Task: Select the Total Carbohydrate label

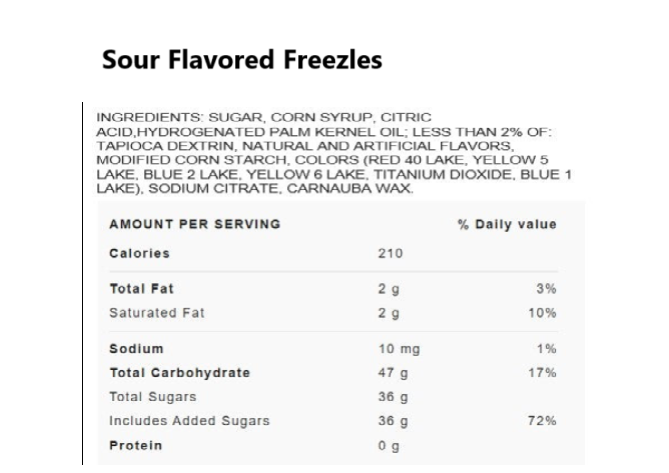Action: coord(180,373)
